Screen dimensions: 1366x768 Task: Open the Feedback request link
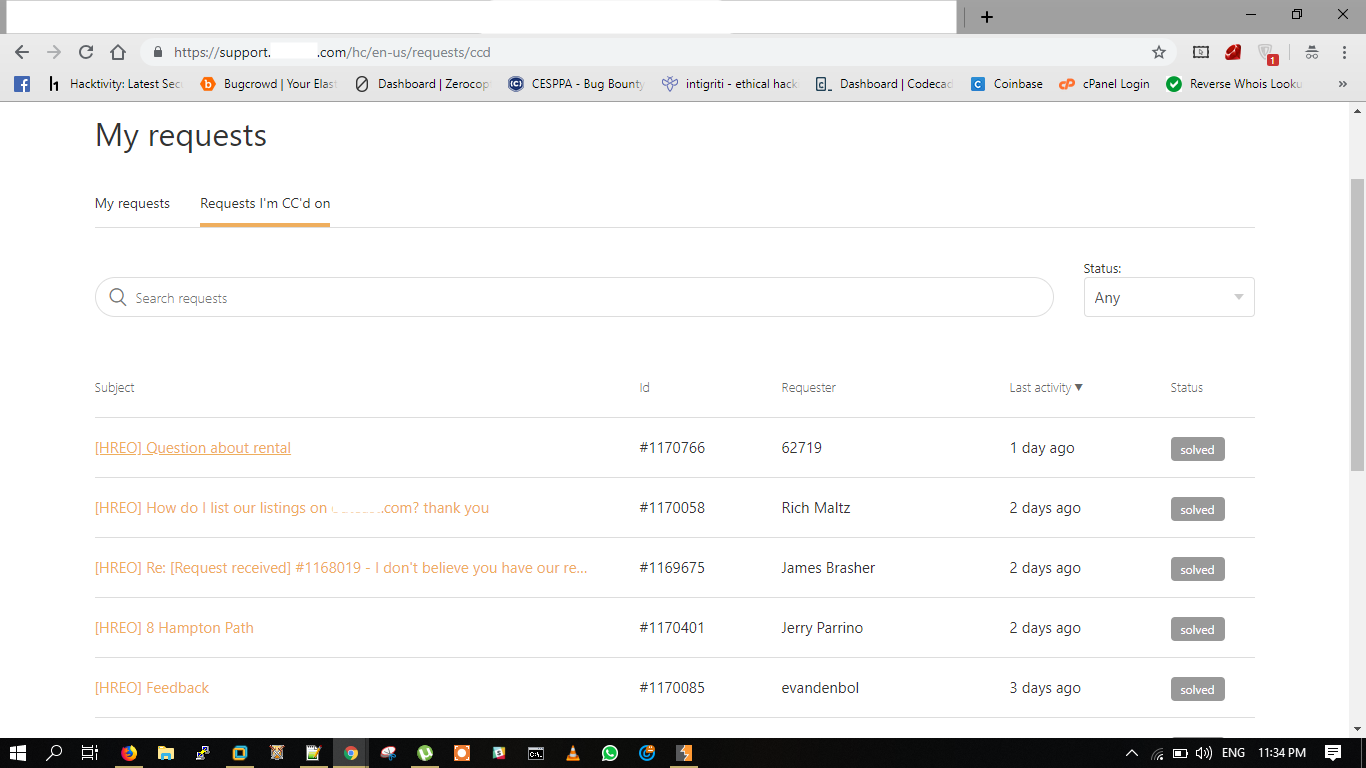[152, 688]
